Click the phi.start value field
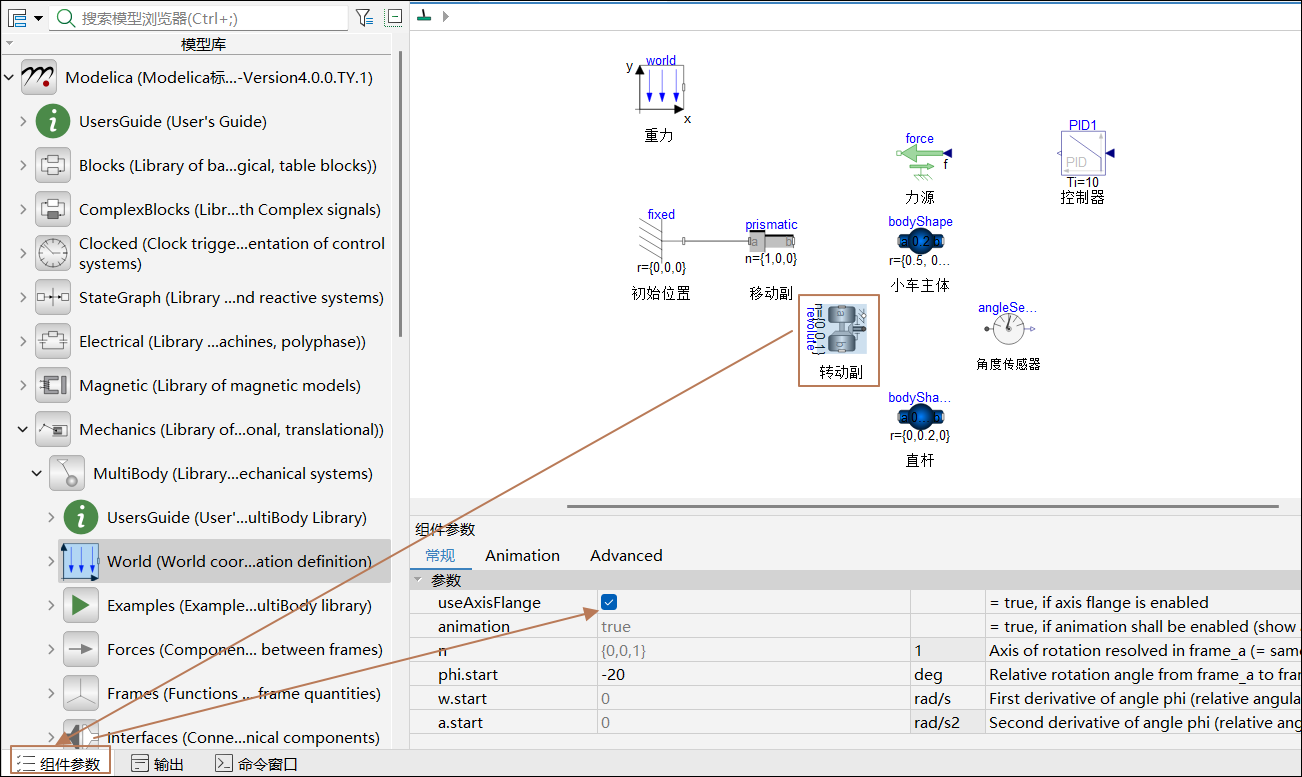This screenshot has height=777, width=1302. (x=752, y=674)
